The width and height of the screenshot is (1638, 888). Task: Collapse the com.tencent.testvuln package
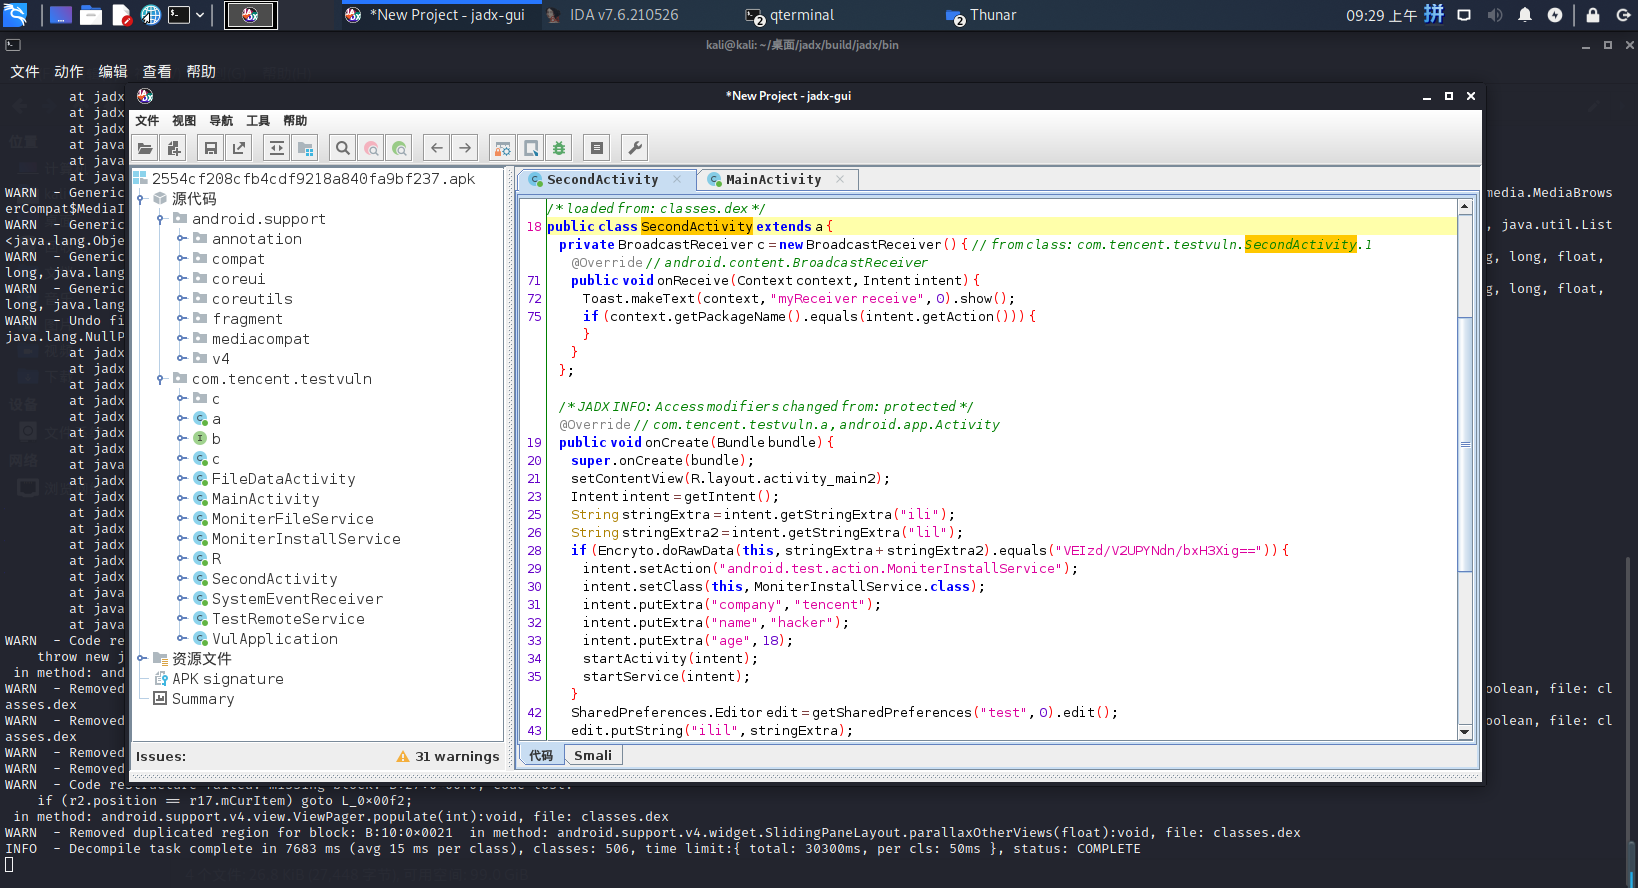click(x=160, y=379)
